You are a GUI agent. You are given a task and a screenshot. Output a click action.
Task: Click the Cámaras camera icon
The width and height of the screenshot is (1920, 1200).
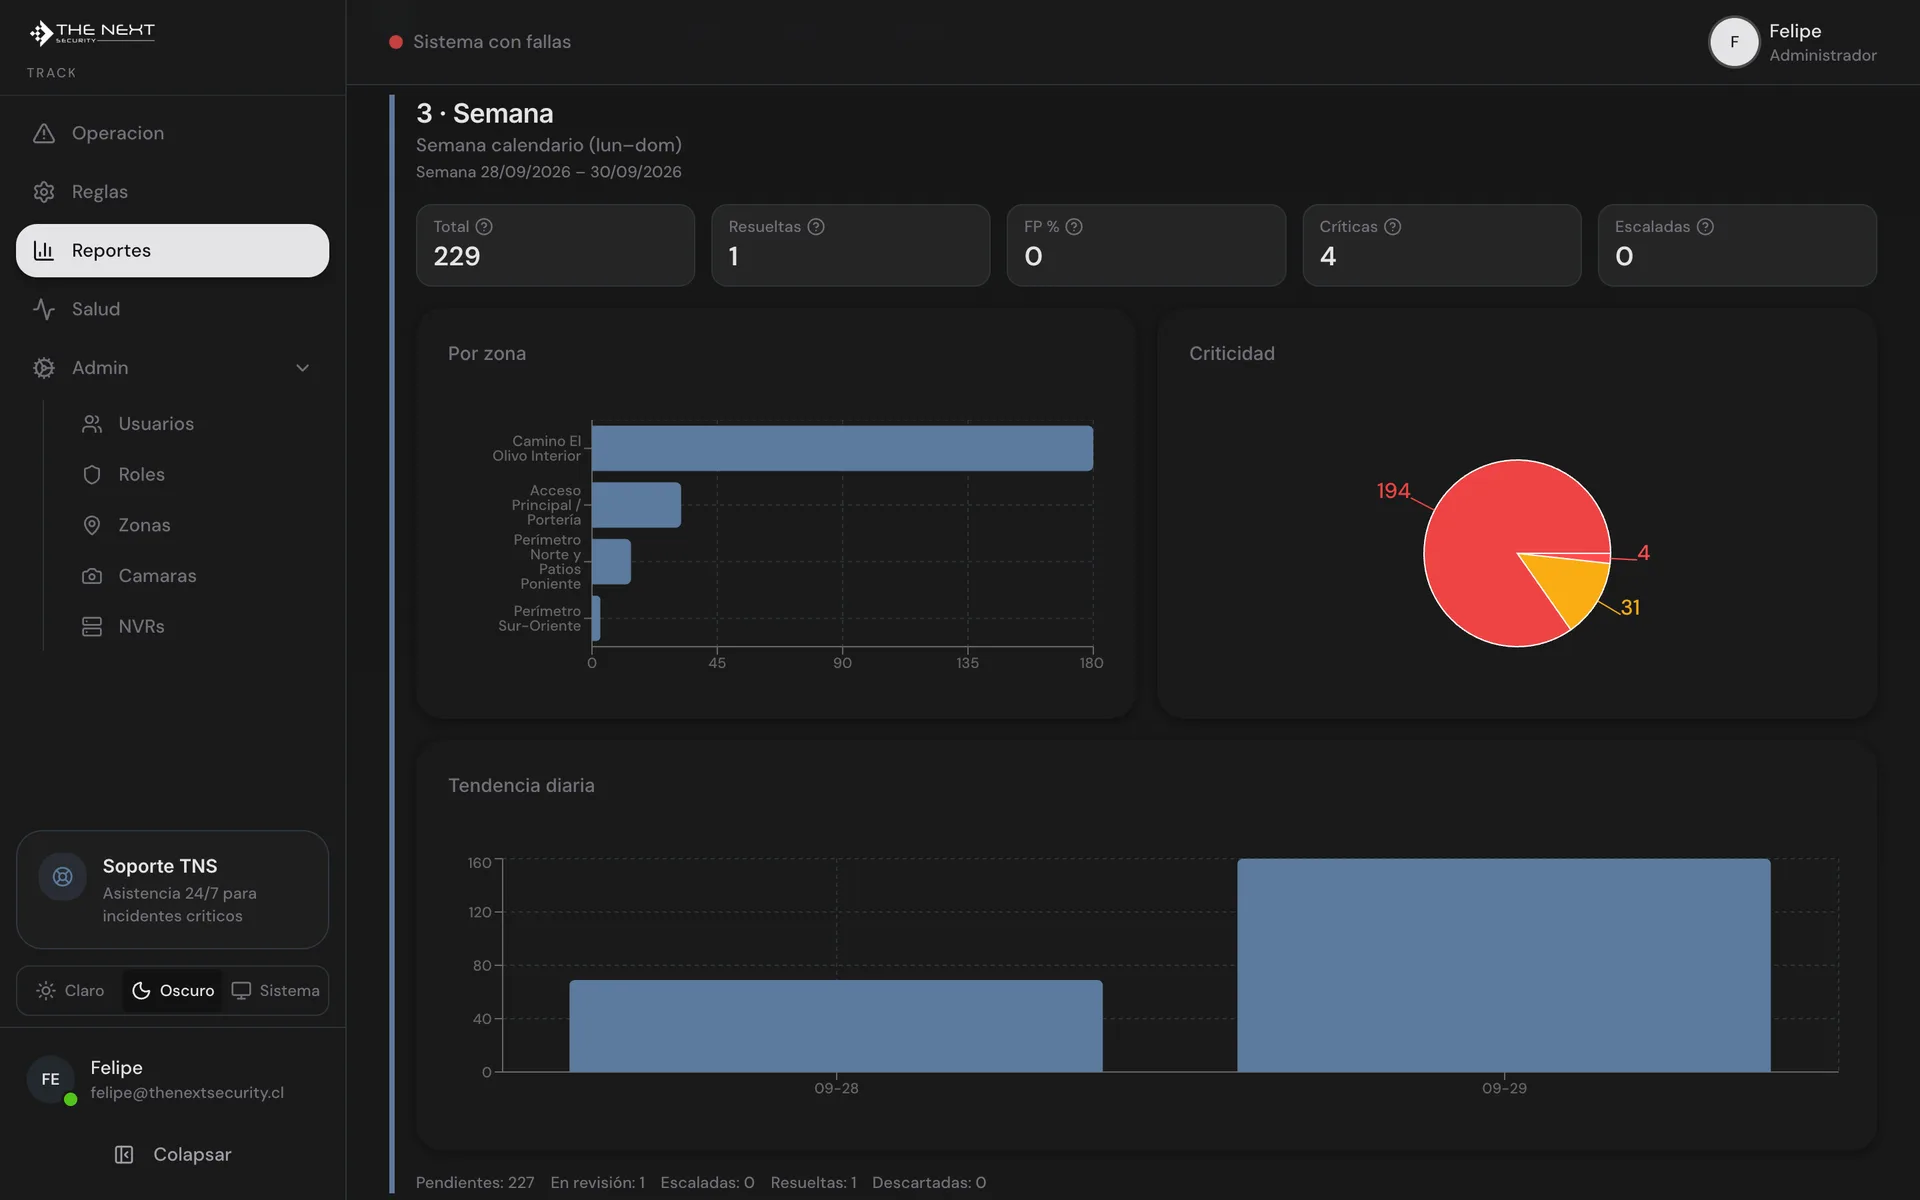click(x=92, y=576)
